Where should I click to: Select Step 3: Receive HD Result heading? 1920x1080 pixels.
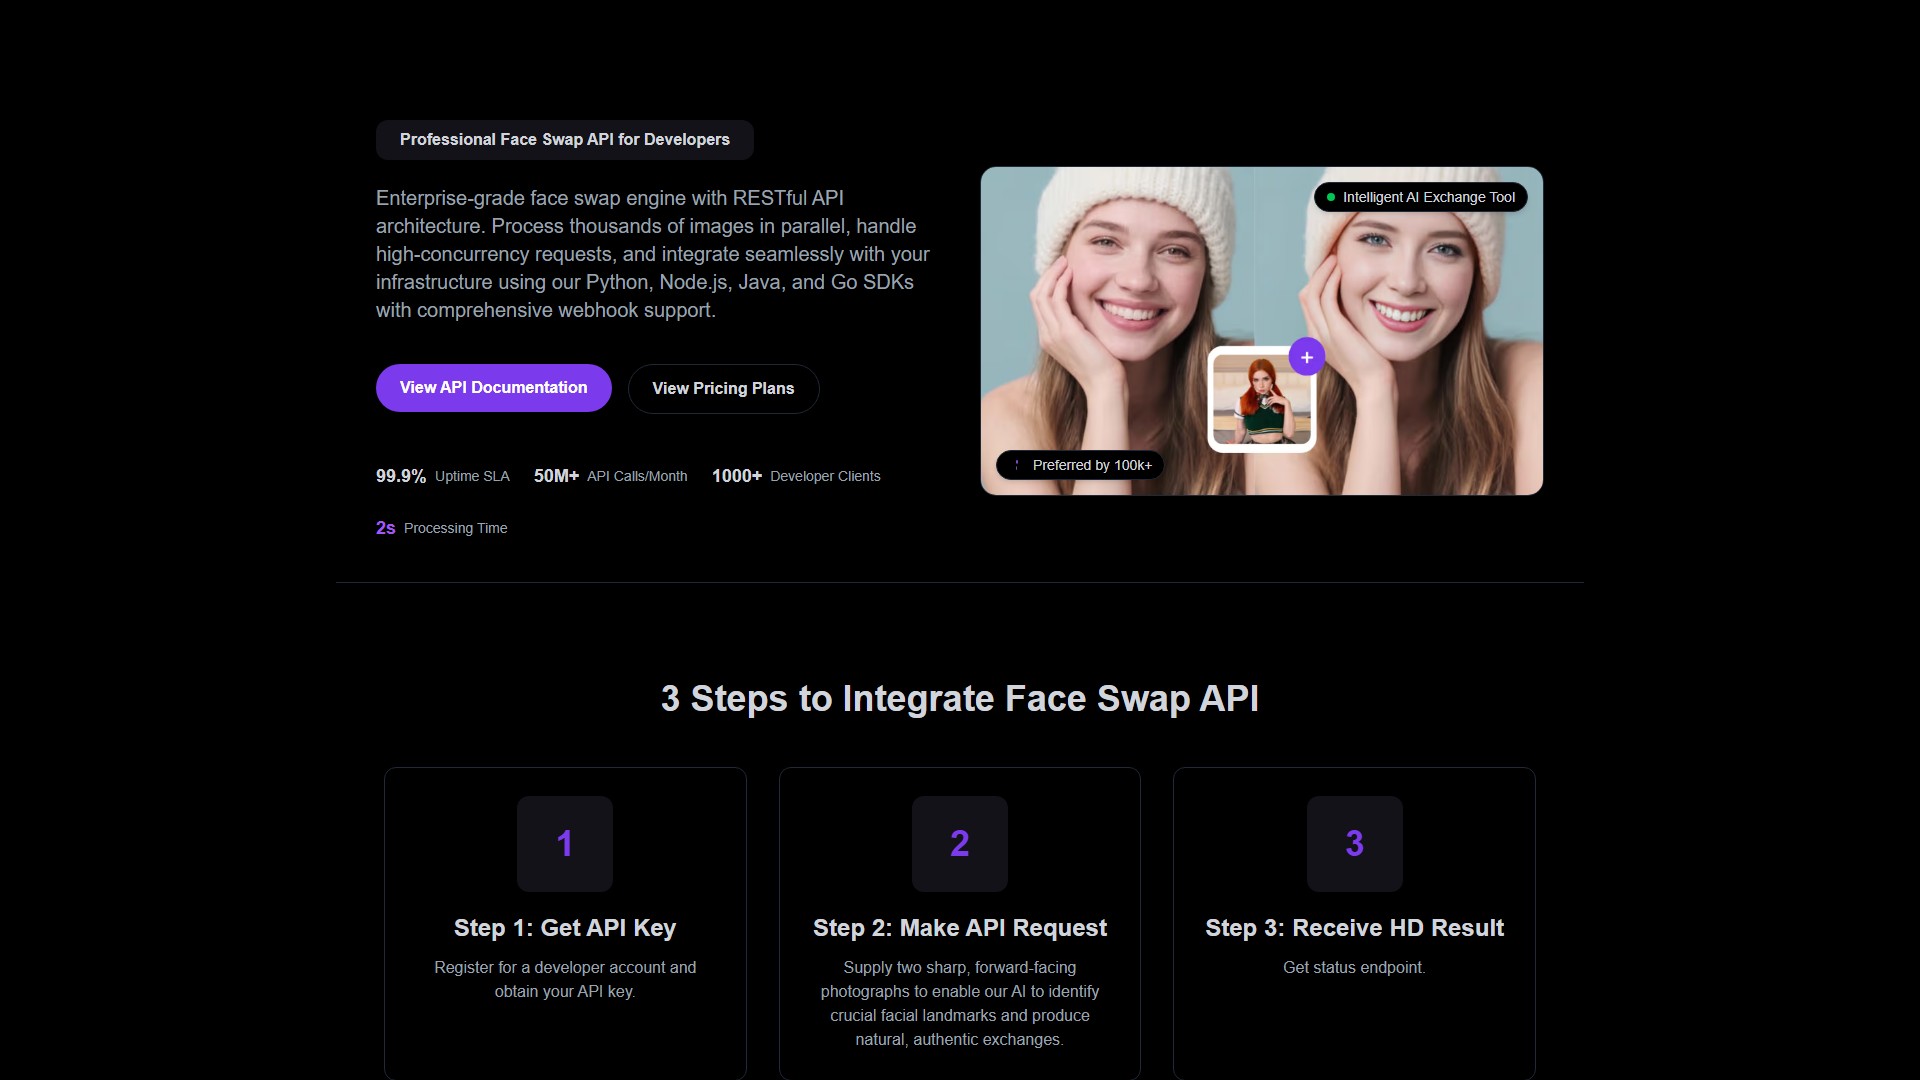click(x=1354, y=928)
